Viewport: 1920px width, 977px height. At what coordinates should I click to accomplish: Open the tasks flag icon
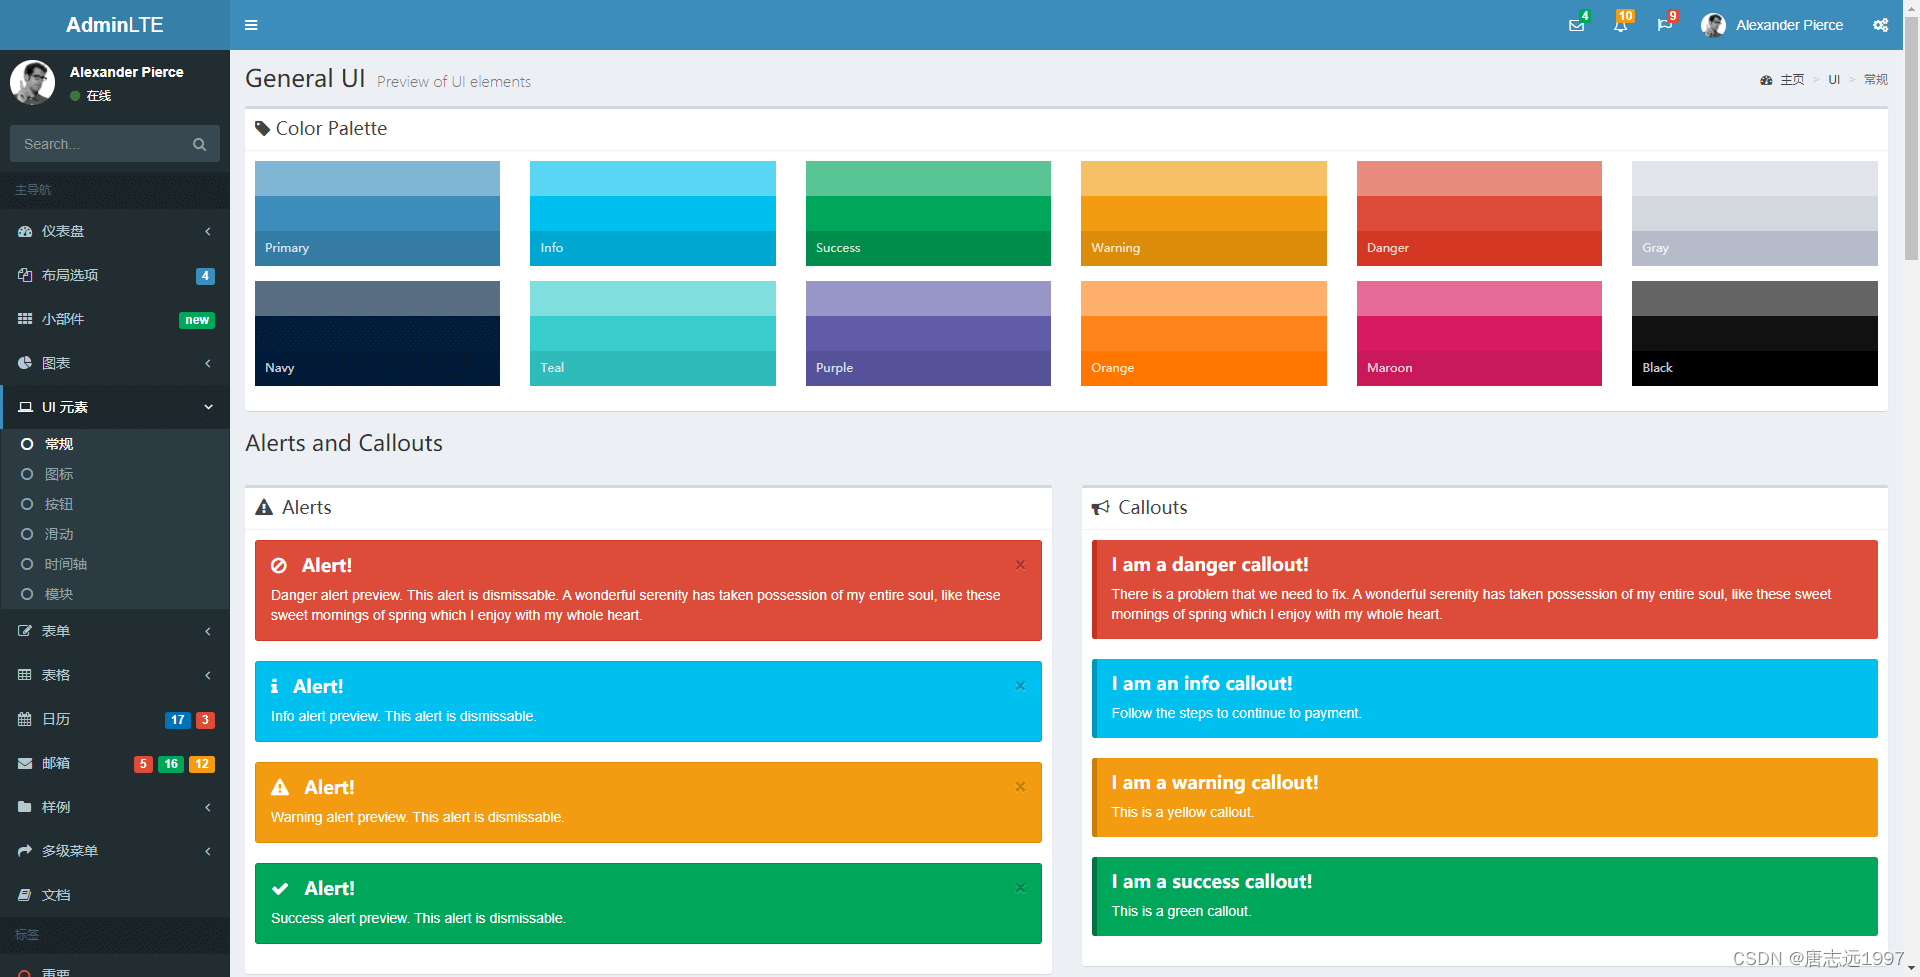[1664, 25]
